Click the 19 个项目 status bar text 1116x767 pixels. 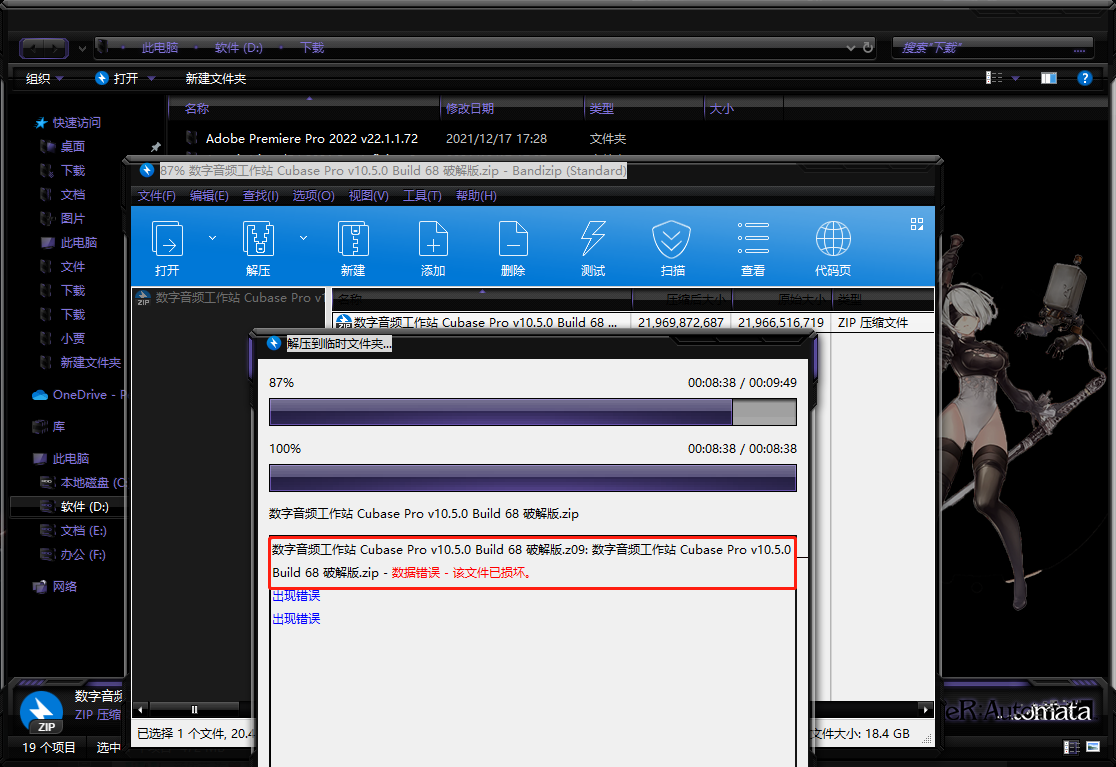click(48, 748)
